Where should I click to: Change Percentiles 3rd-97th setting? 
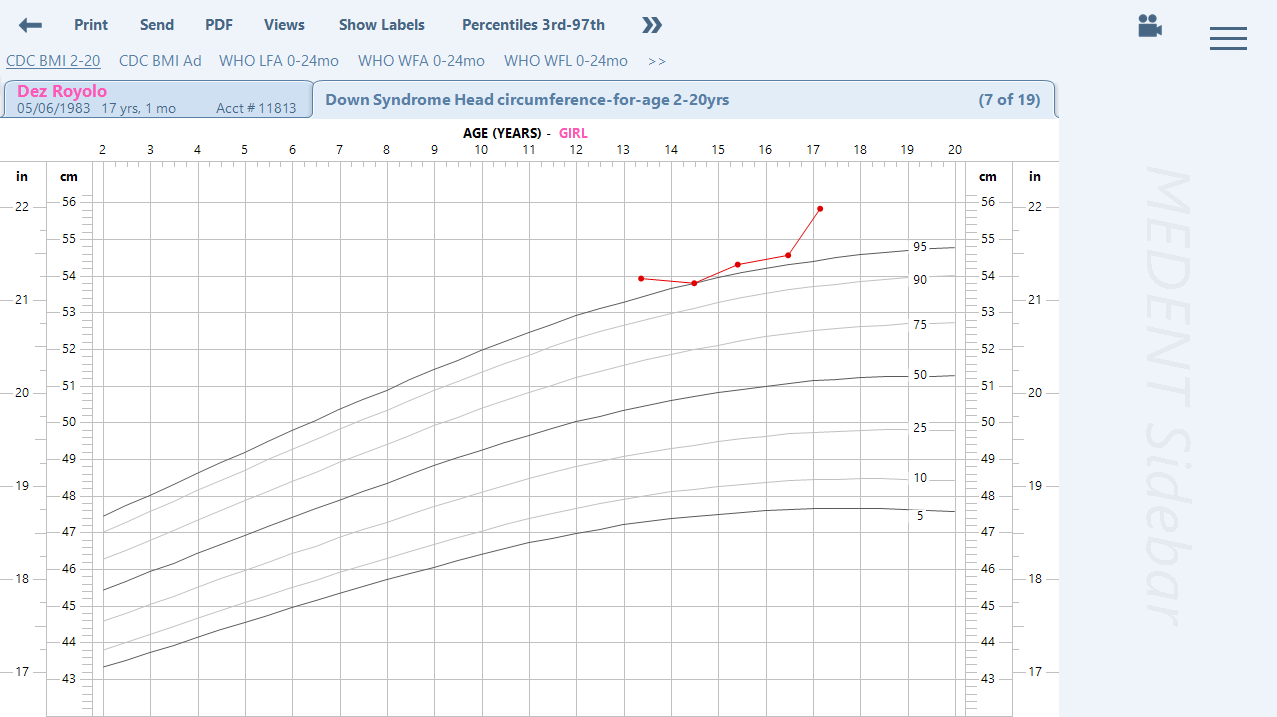tap(533, 25)
